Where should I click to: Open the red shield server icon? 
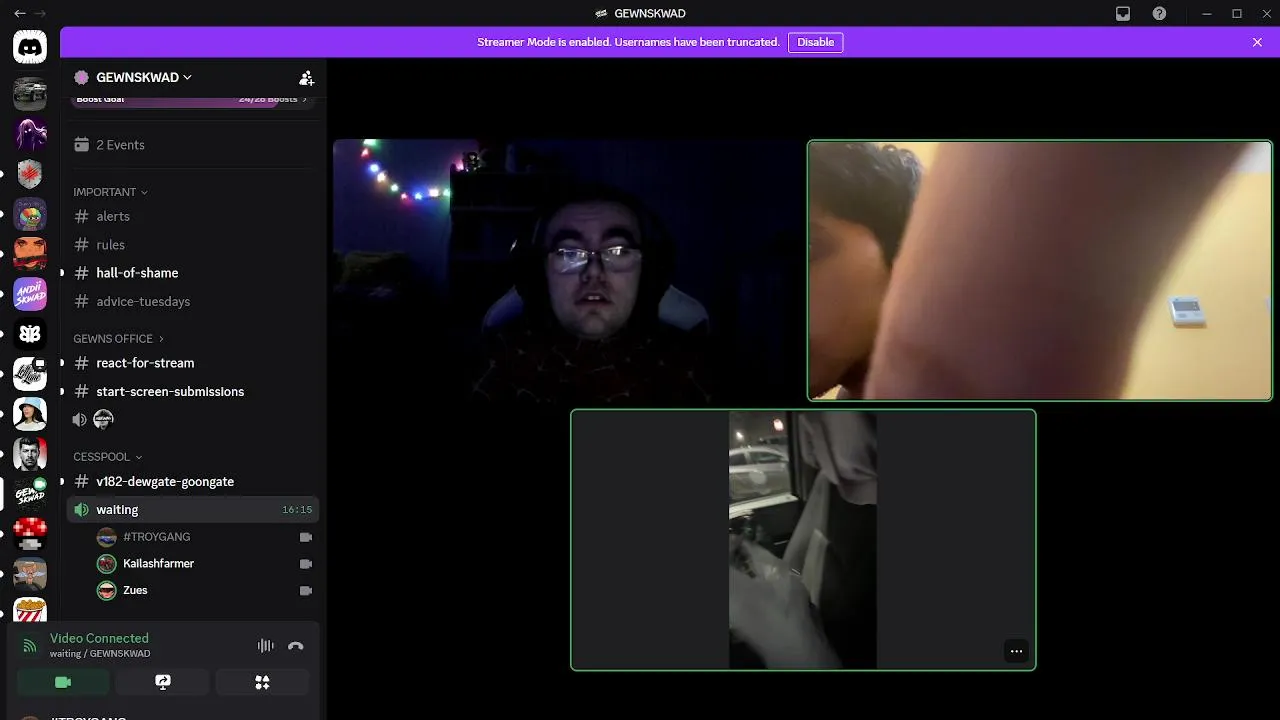click(30, 174)
